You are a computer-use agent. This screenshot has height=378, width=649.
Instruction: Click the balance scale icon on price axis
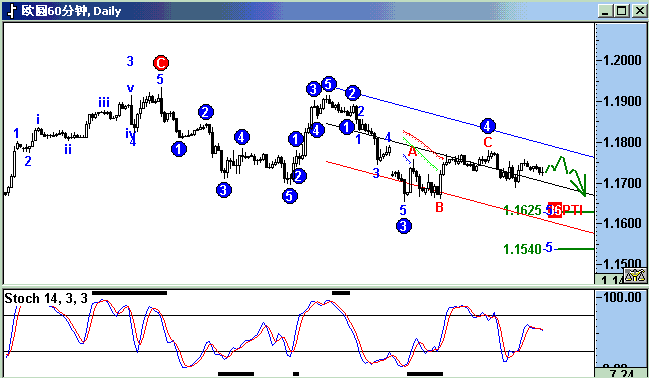point(635,274)
